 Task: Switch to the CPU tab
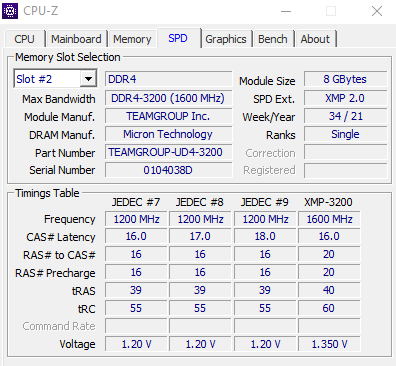coord(24,39)
